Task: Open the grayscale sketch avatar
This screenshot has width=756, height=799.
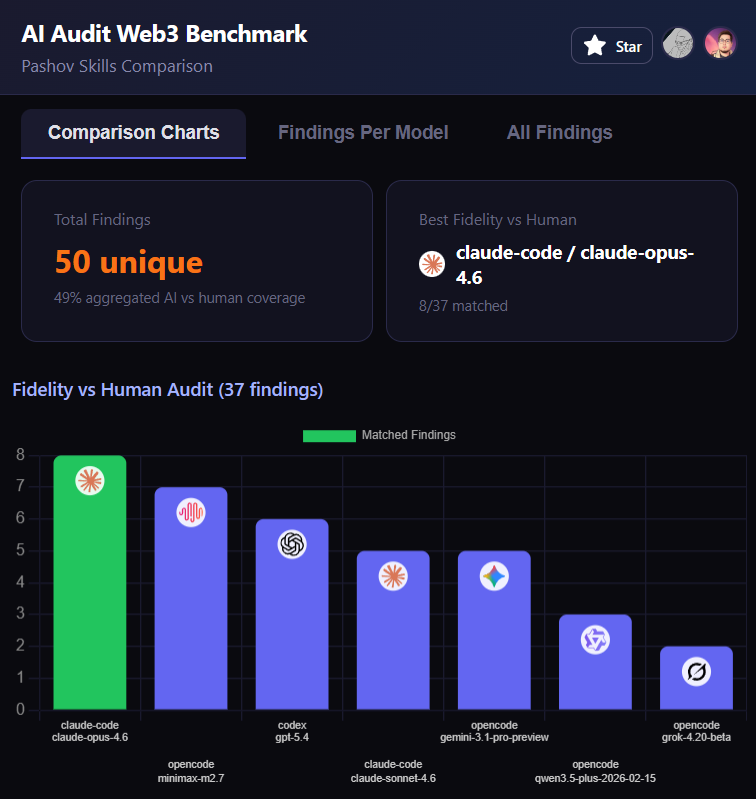Action: pyautogui.click(x=678, y=43)
